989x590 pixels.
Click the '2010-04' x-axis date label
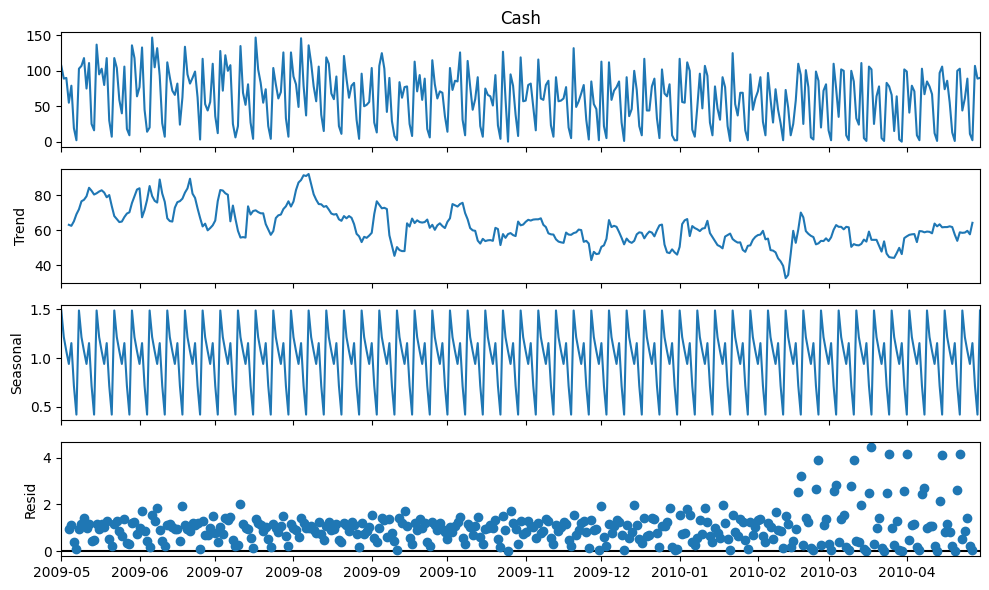(x=907, y=573)
